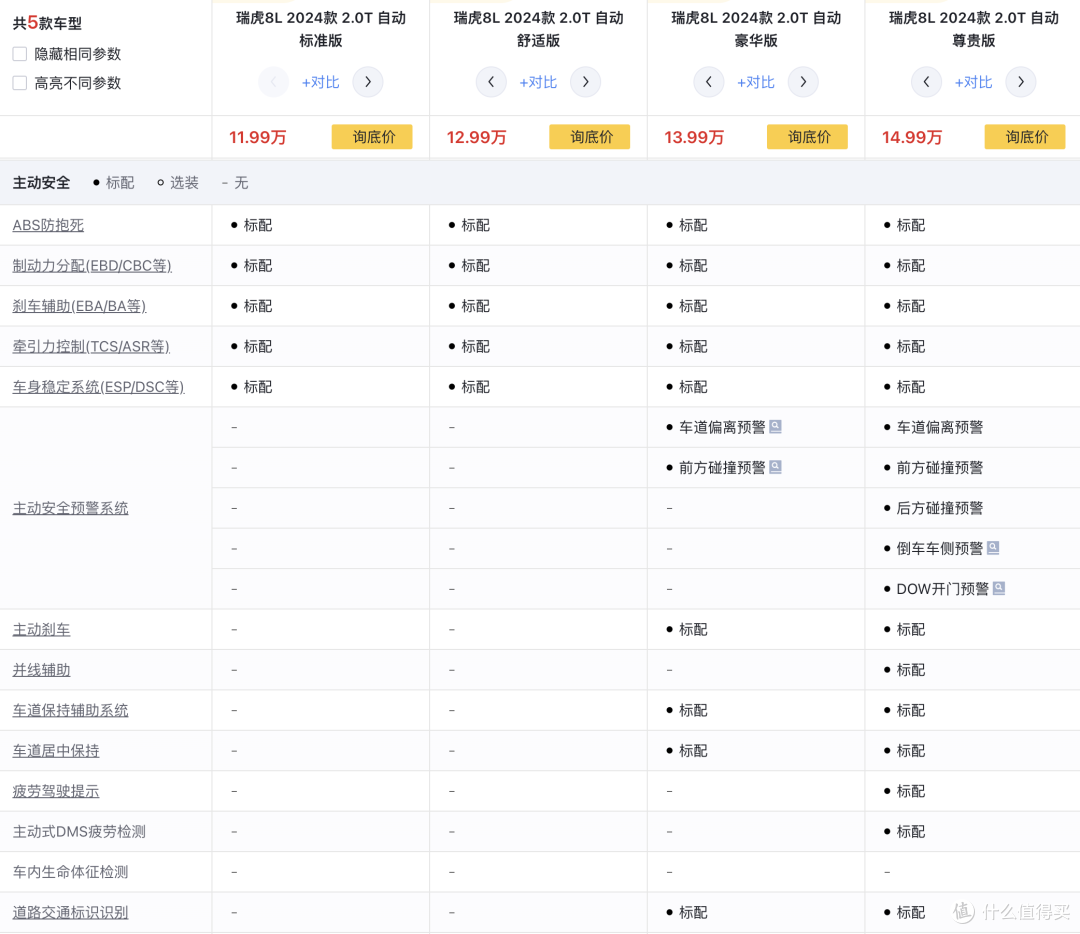Click next arrow under 尊贵版 model
Viewport: 1080px width, 934px height.
[1021, 82]
